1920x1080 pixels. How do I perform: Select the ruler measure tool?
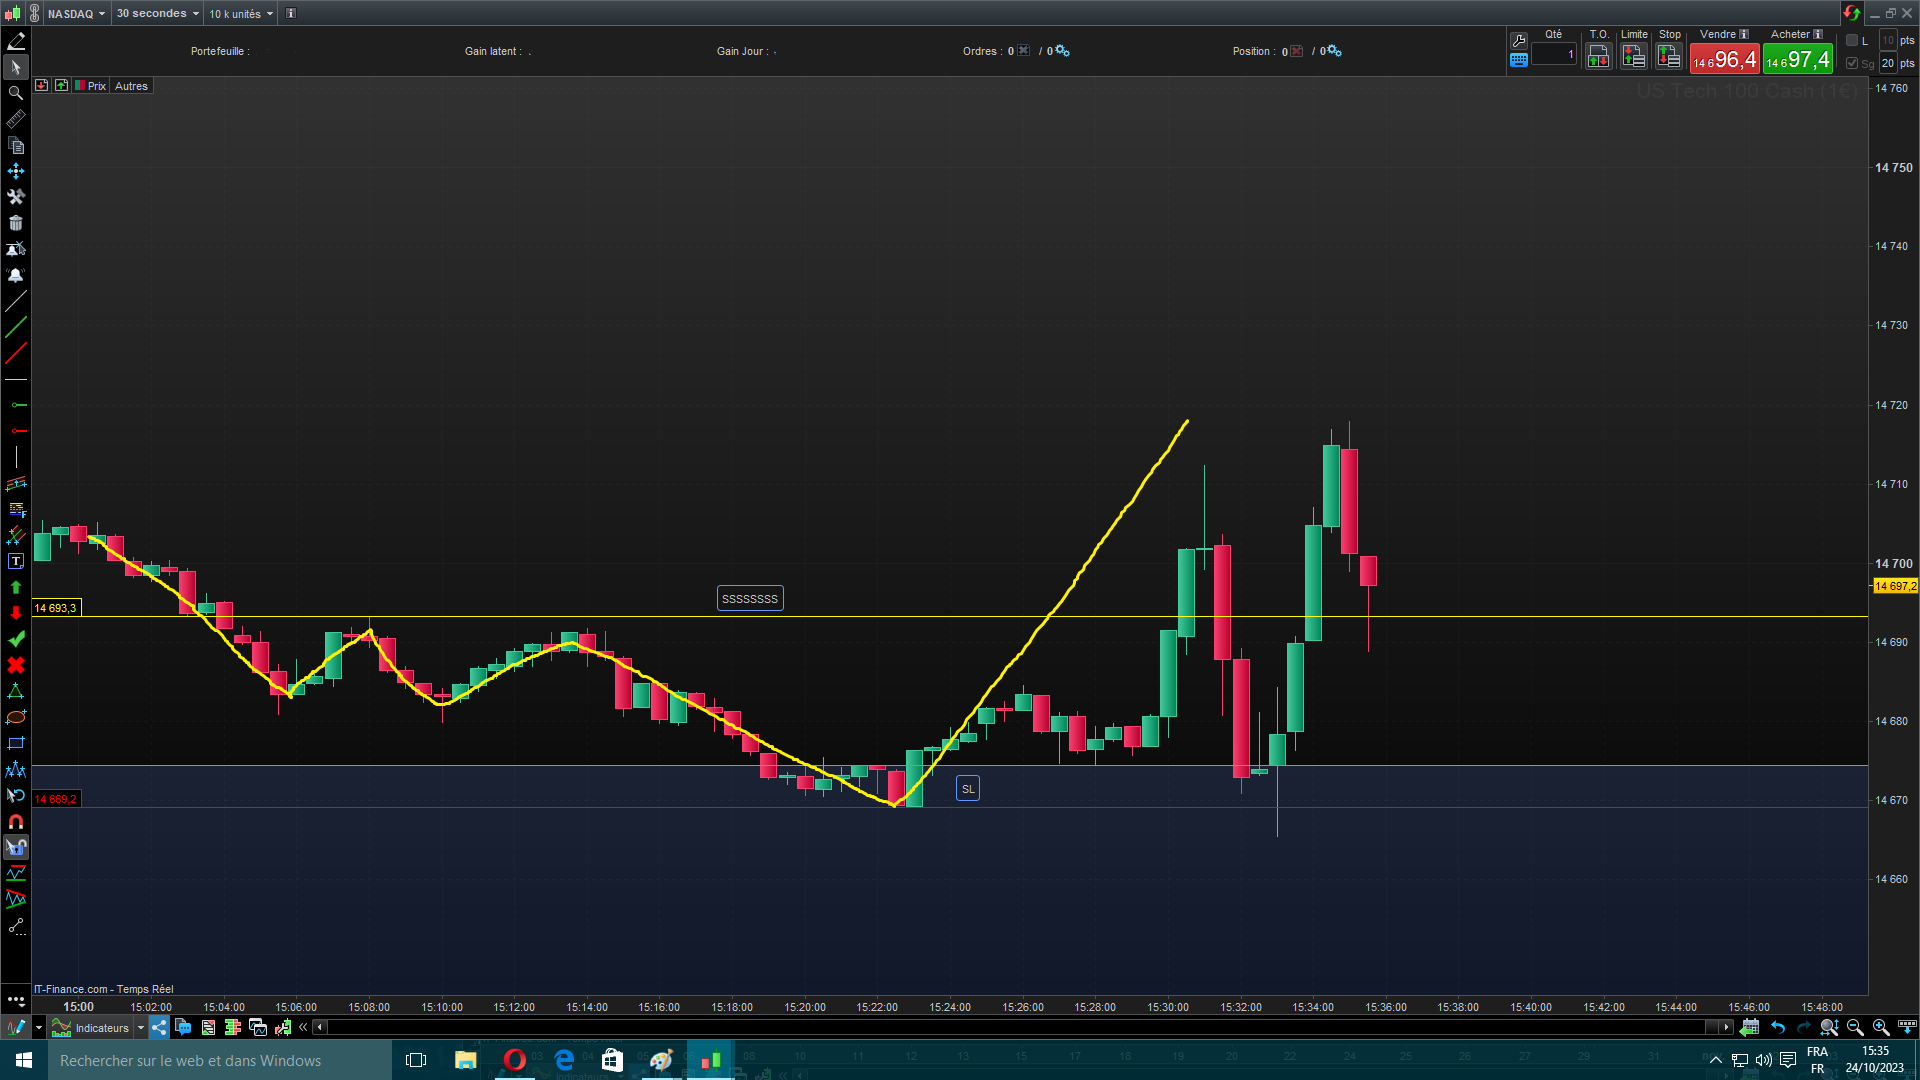point(15,119)
